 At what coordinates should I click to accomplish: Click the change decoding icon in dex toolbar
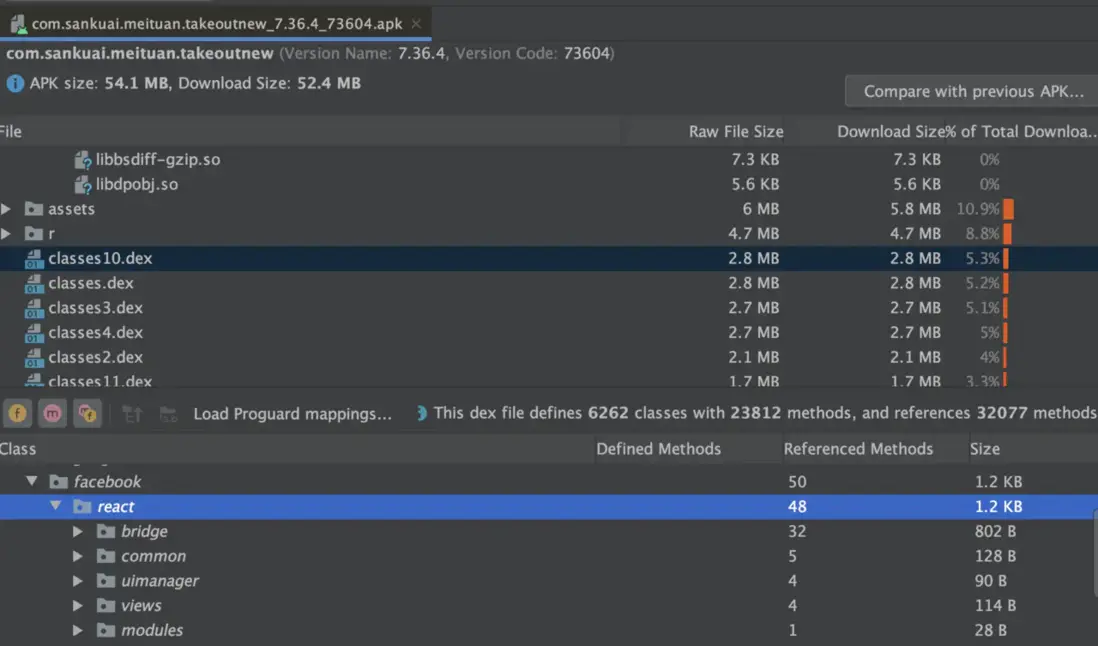point(132,413)
